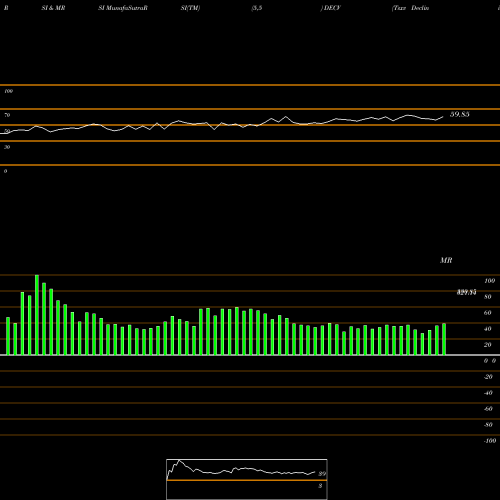Click the RSI axis label 0

[x=5, y=171]
